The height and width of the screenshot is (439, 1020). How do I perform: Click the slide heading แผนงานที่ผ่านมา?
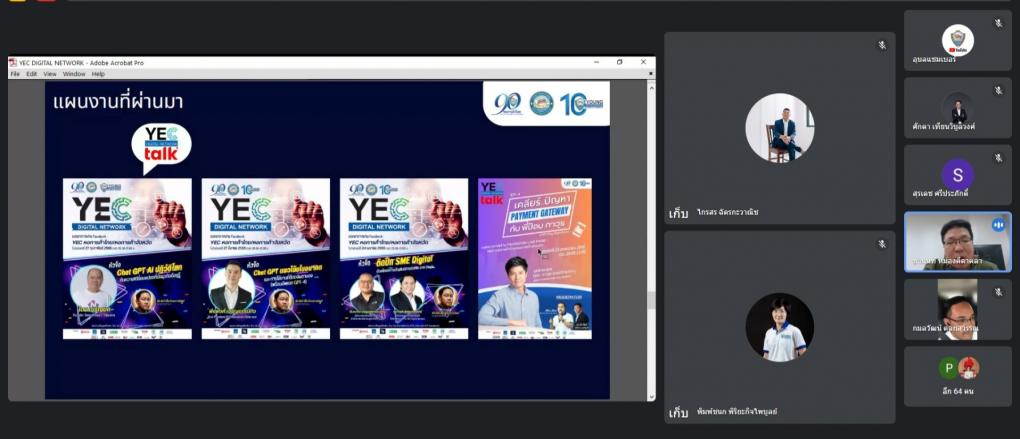118,102
